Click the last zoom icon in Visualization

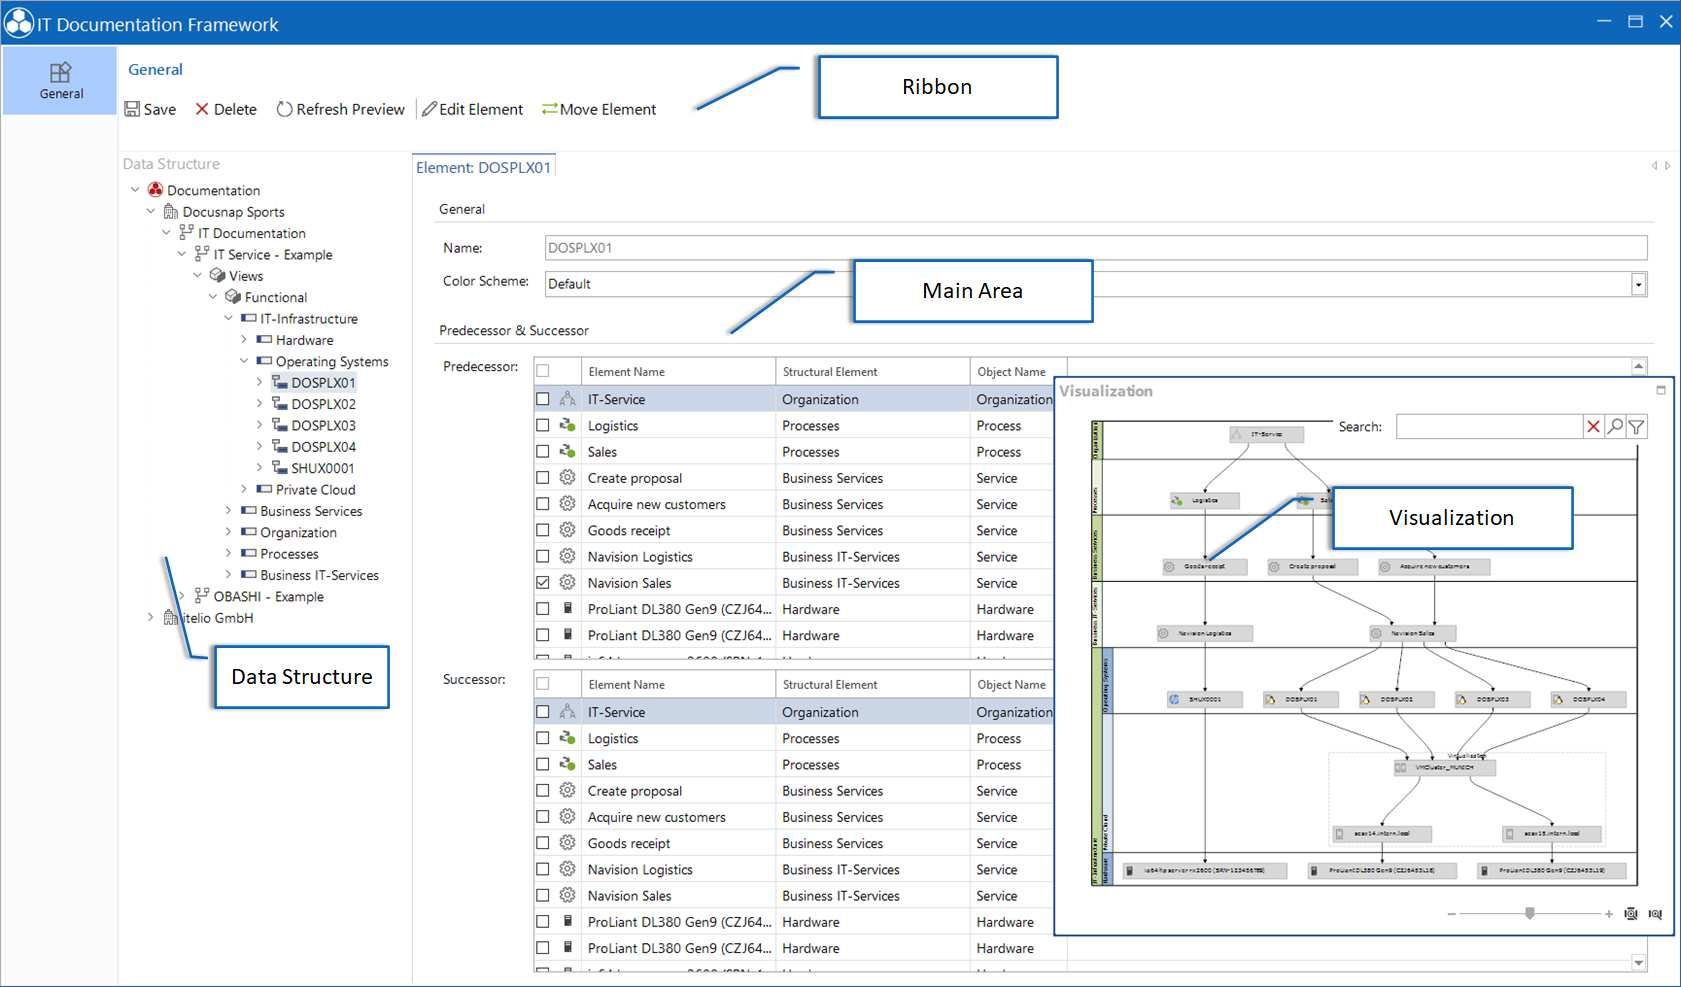(x=1655, y=914)
